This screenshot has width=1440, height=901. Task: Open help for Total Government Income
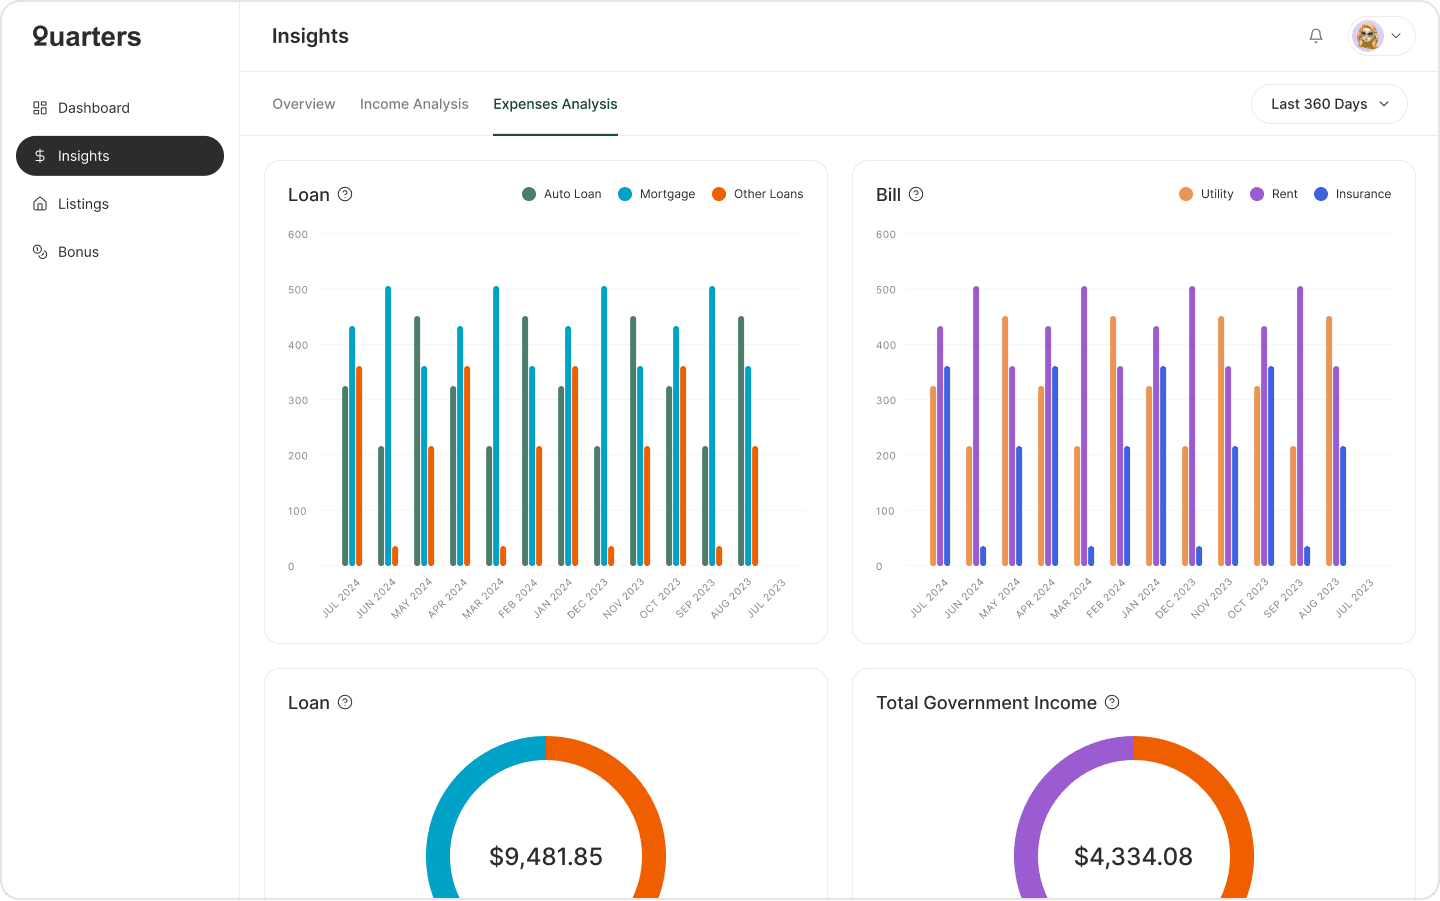[x=1112, y=702]
